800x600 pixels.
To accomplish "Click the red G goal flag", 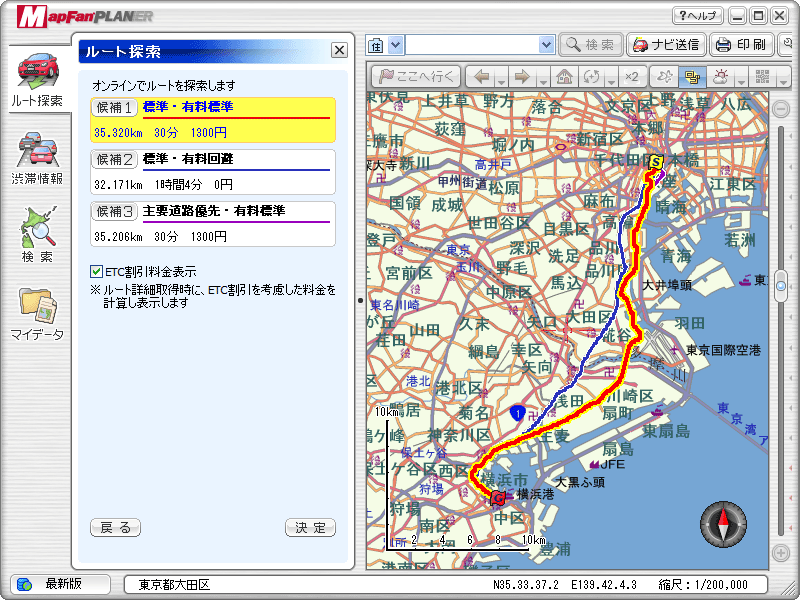I will (x=497, y=497).
